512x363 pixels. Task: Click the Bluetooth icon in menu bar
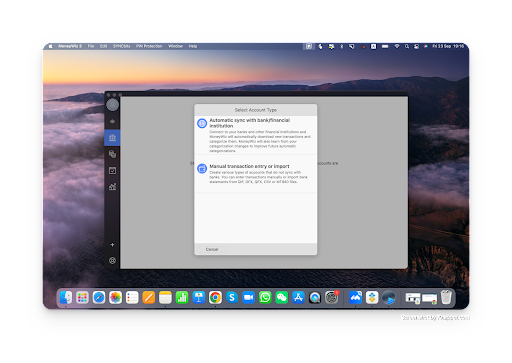(341, 46)
